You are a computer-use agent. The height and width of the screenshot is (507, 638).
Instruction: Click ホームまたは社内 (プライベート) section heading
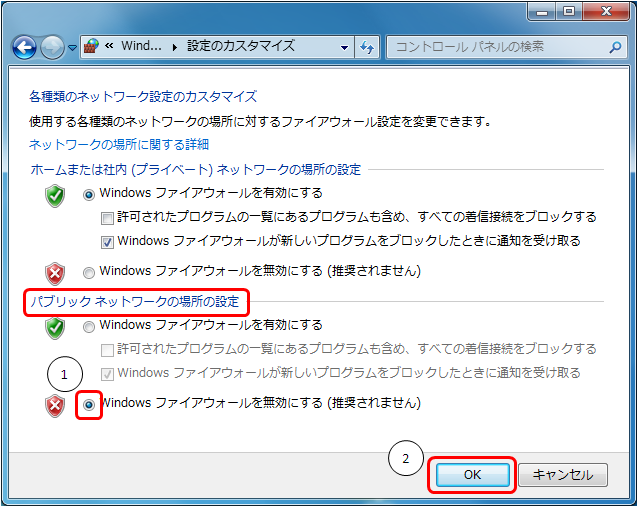click(x=196, y=169)
